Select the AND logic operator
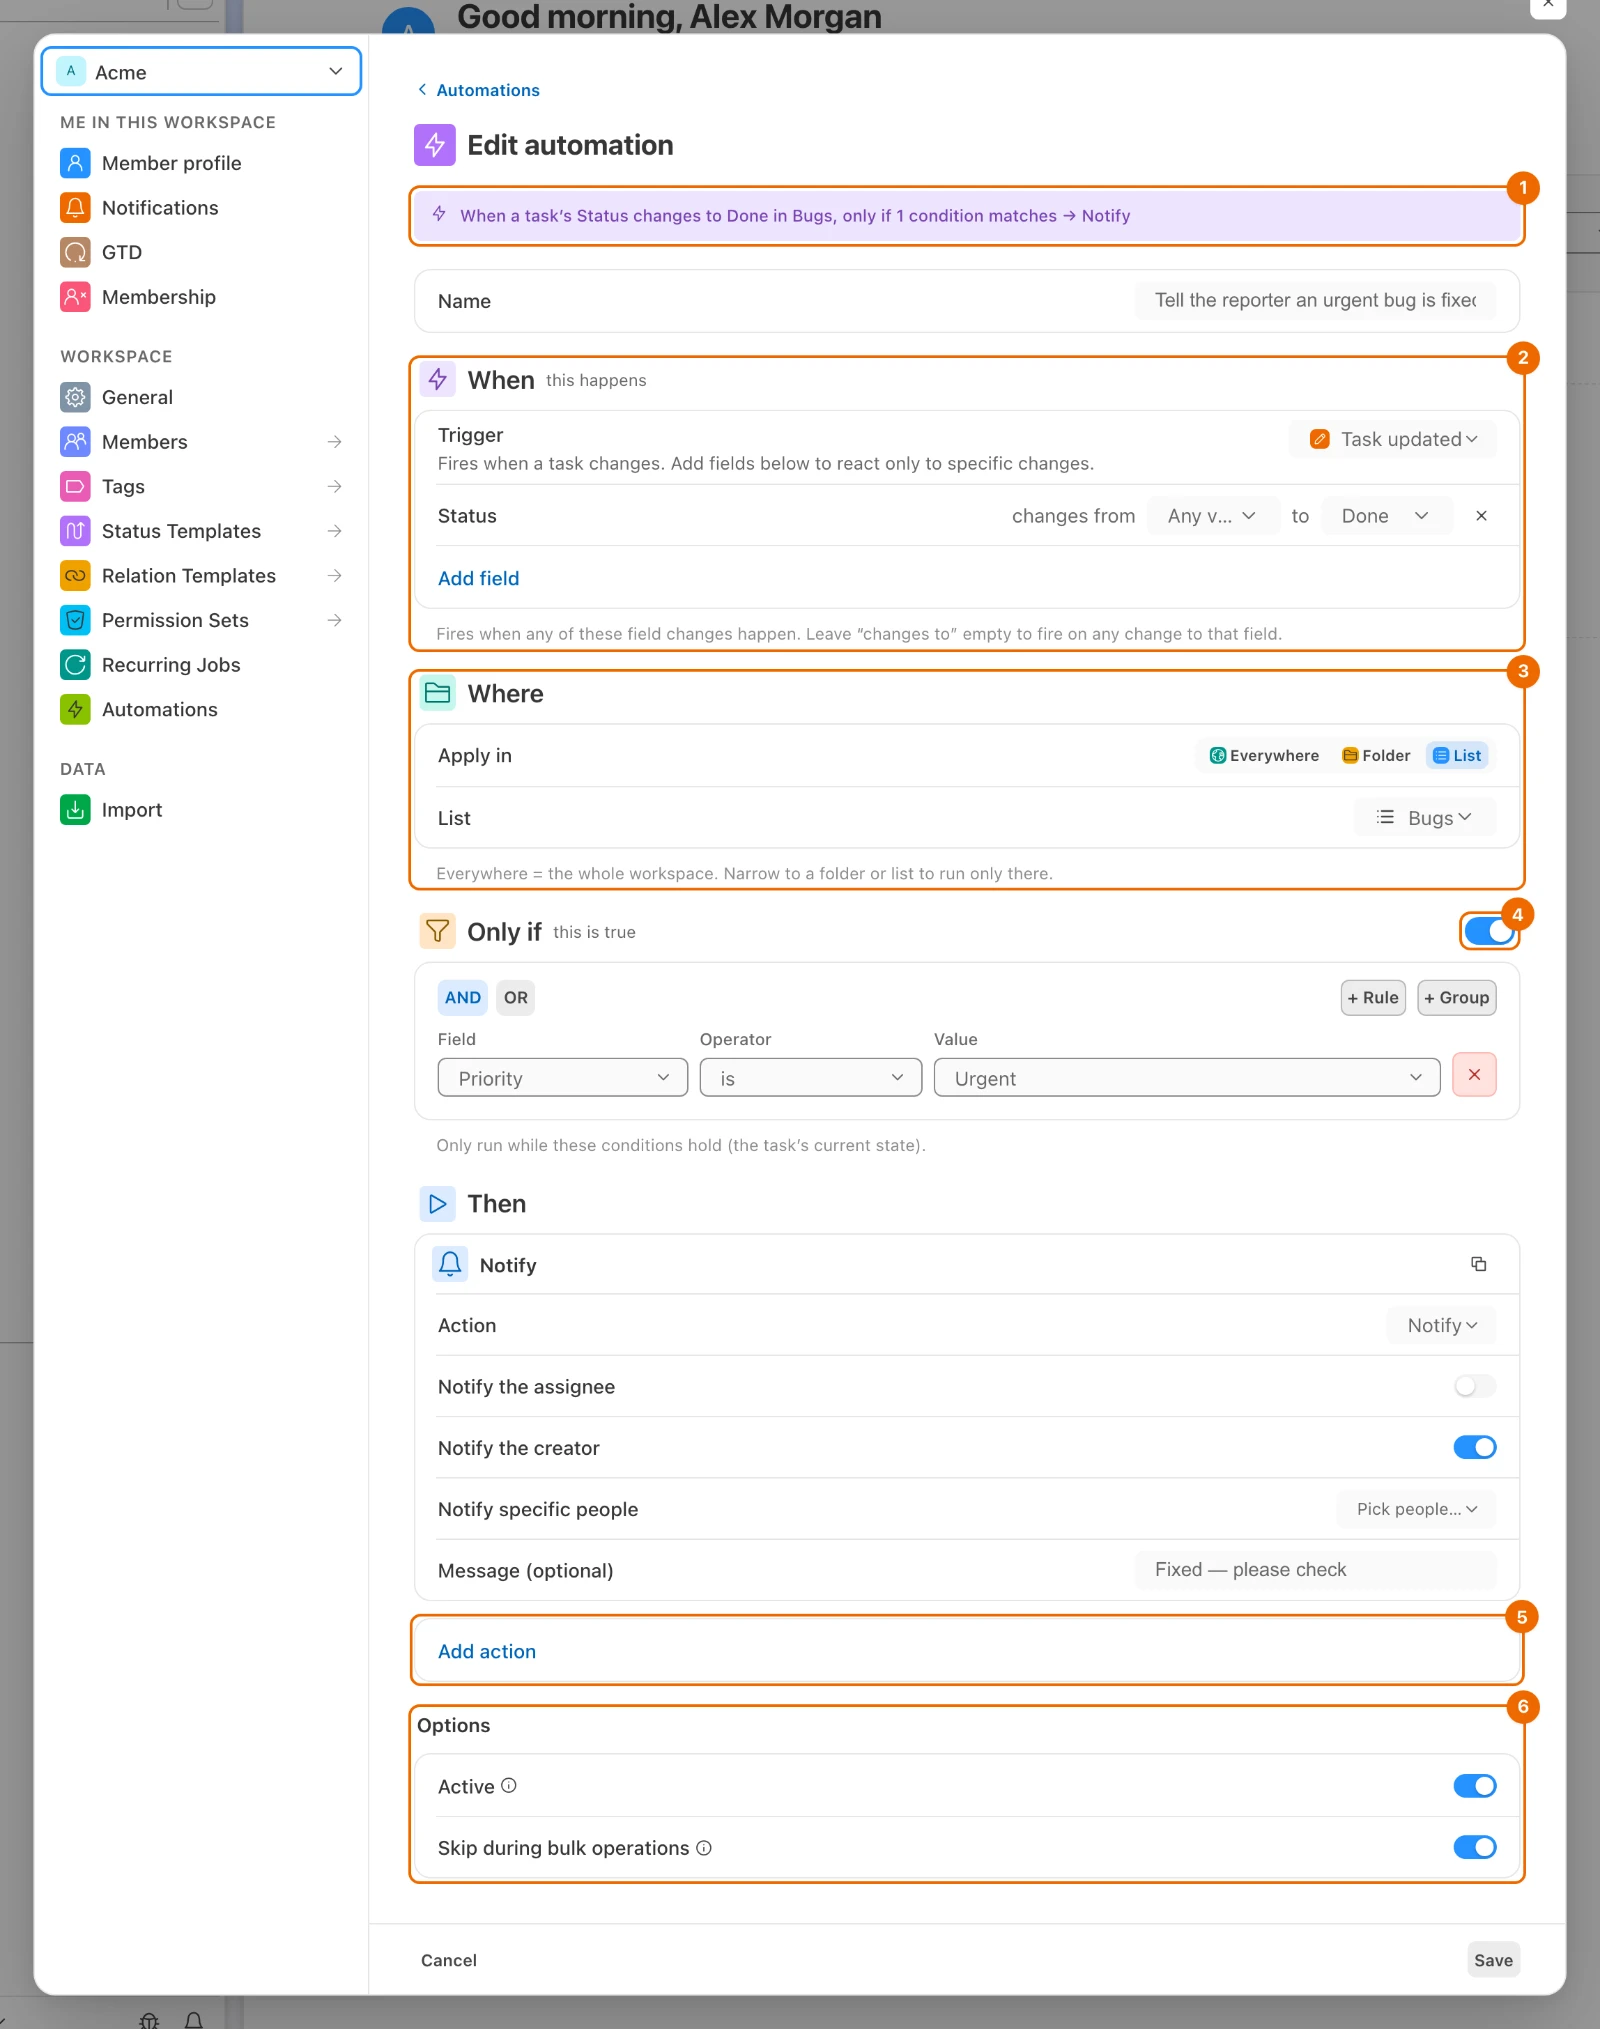This screenshot has height=2029, width=1600. coord(463,997)
